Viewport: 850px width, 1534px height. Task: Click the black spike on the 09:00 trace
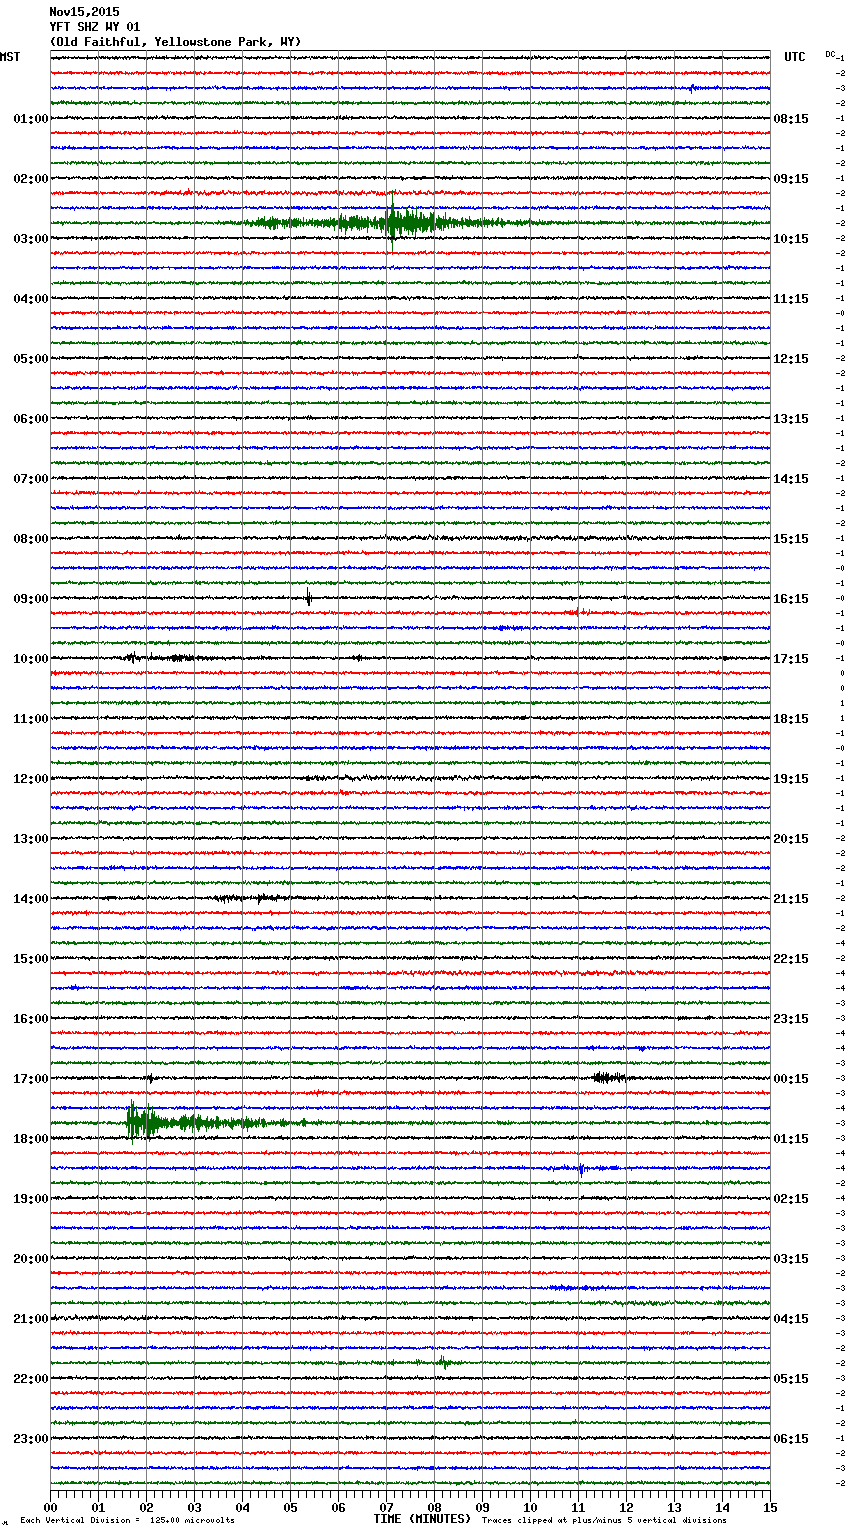click(x=308, y=598)
